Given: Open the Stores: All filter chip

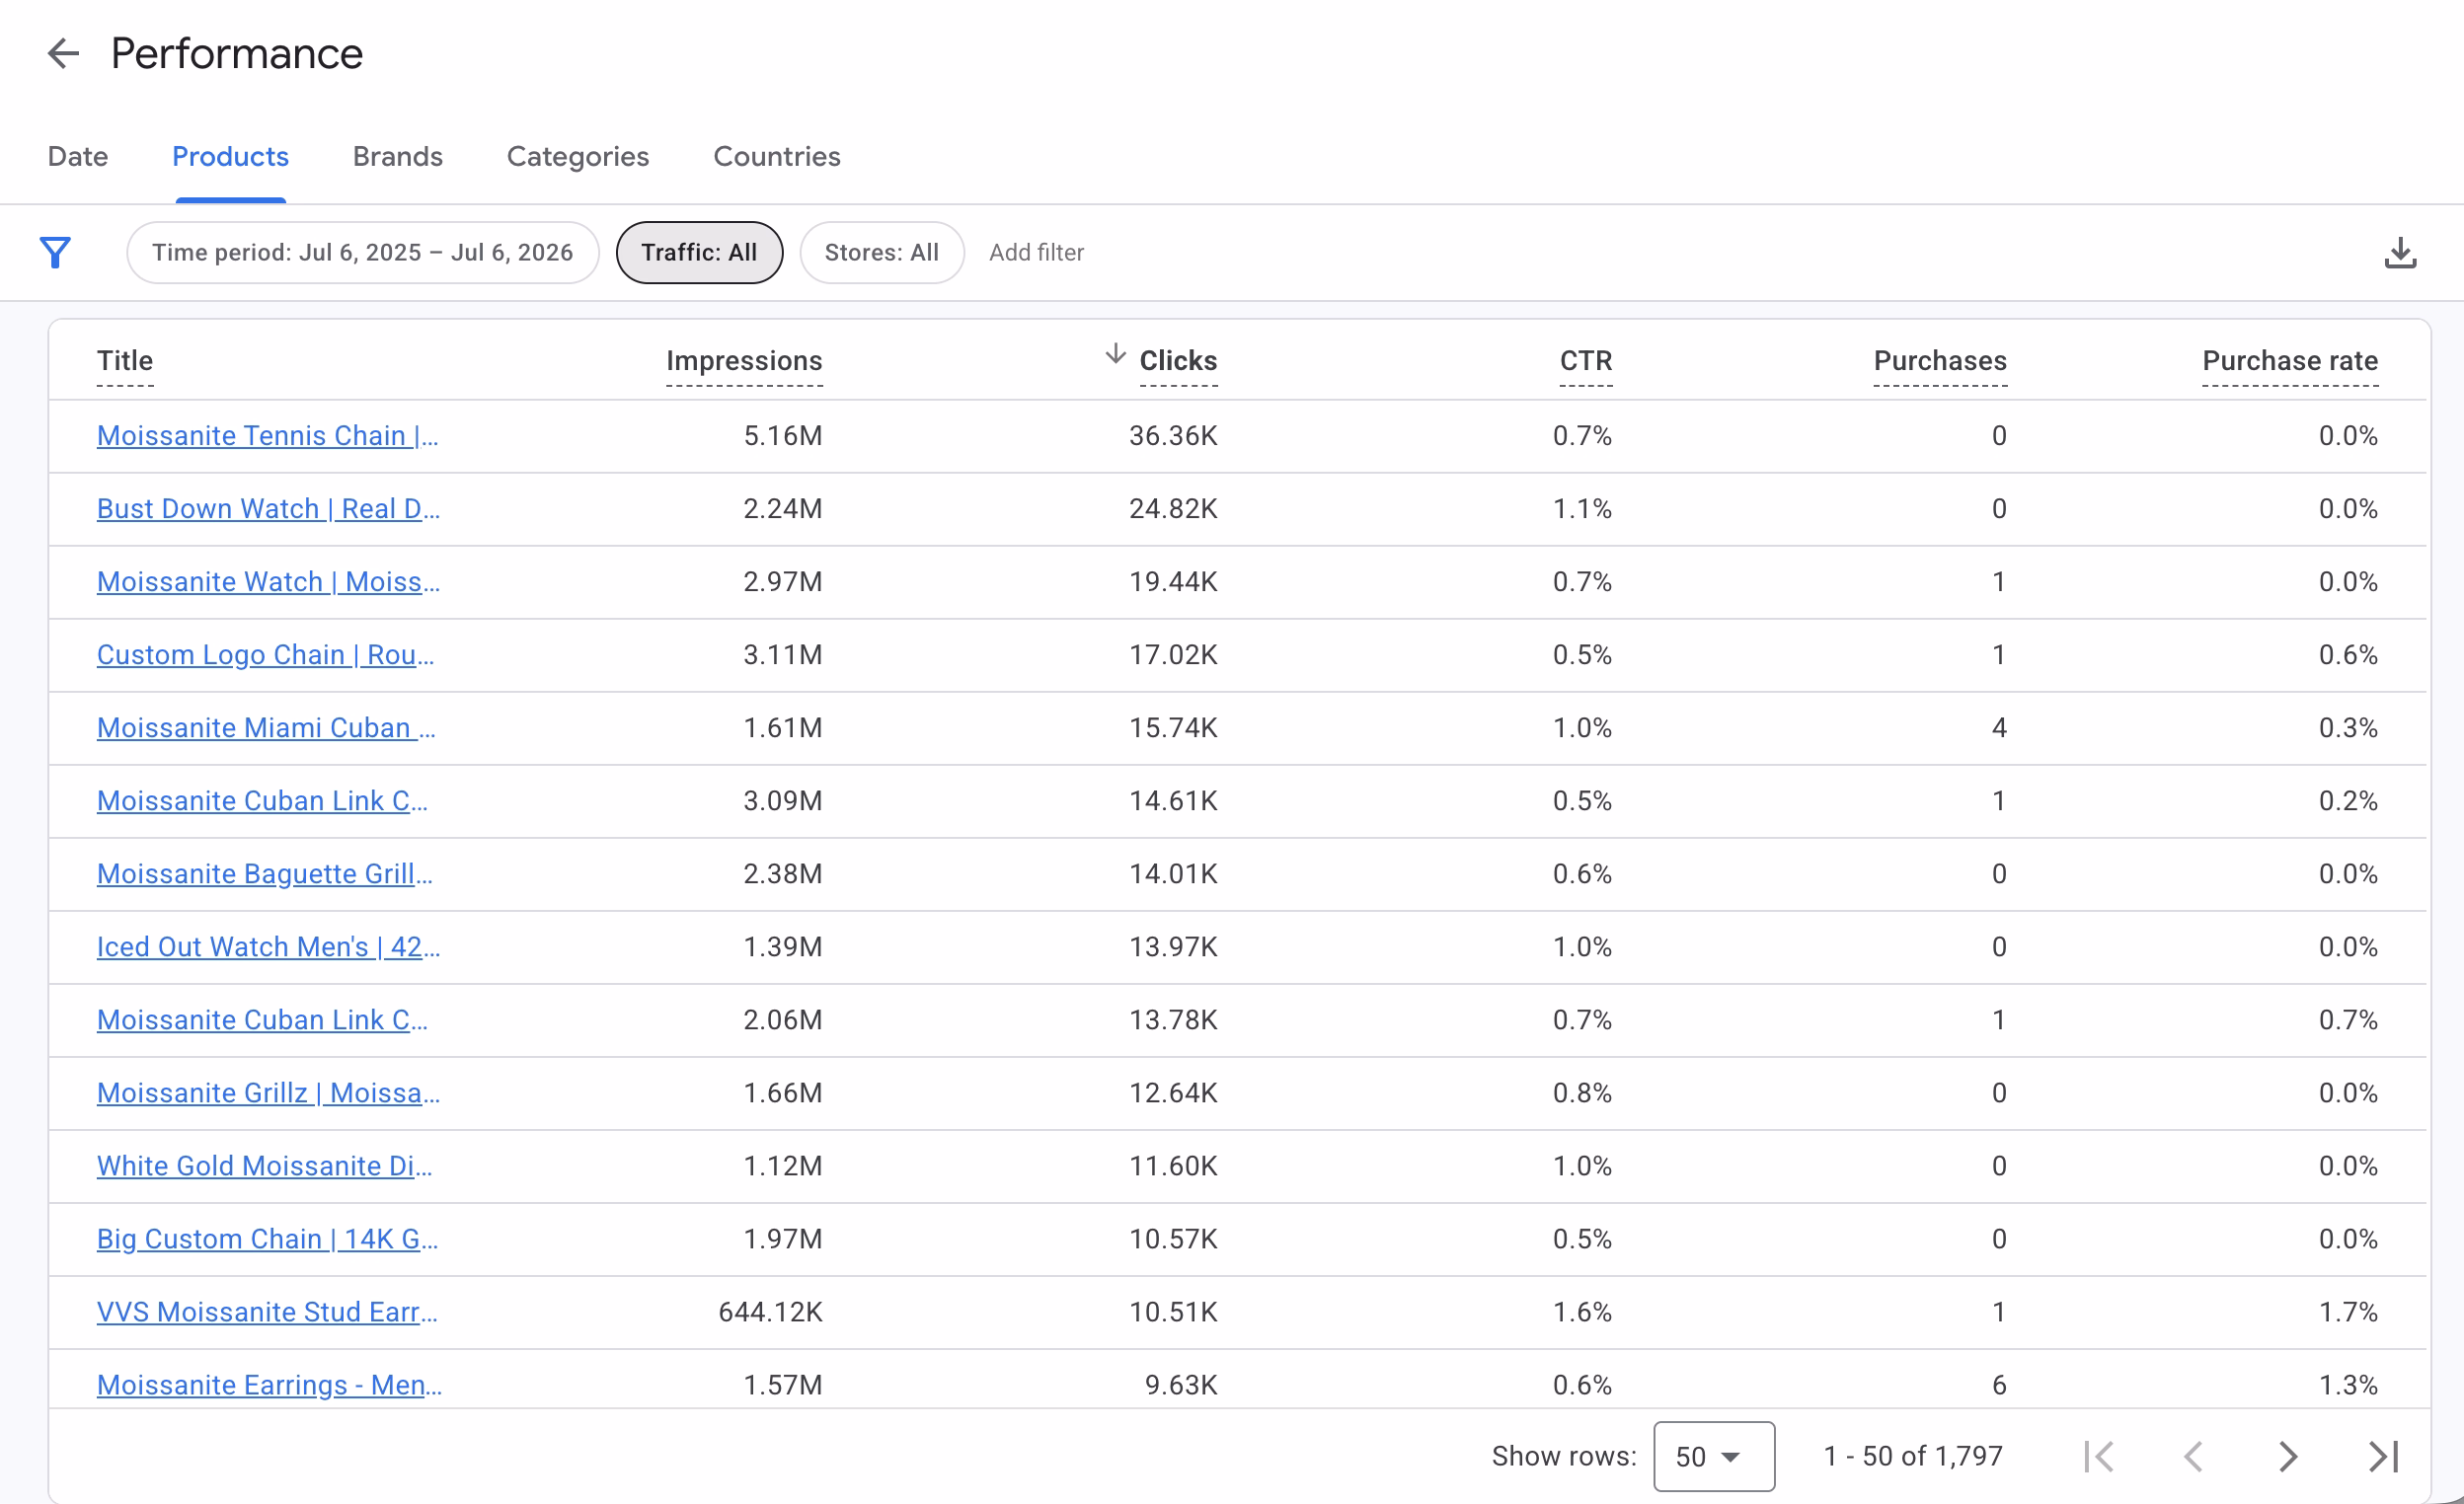Looking at the screenshot, I should click(881, 253).
